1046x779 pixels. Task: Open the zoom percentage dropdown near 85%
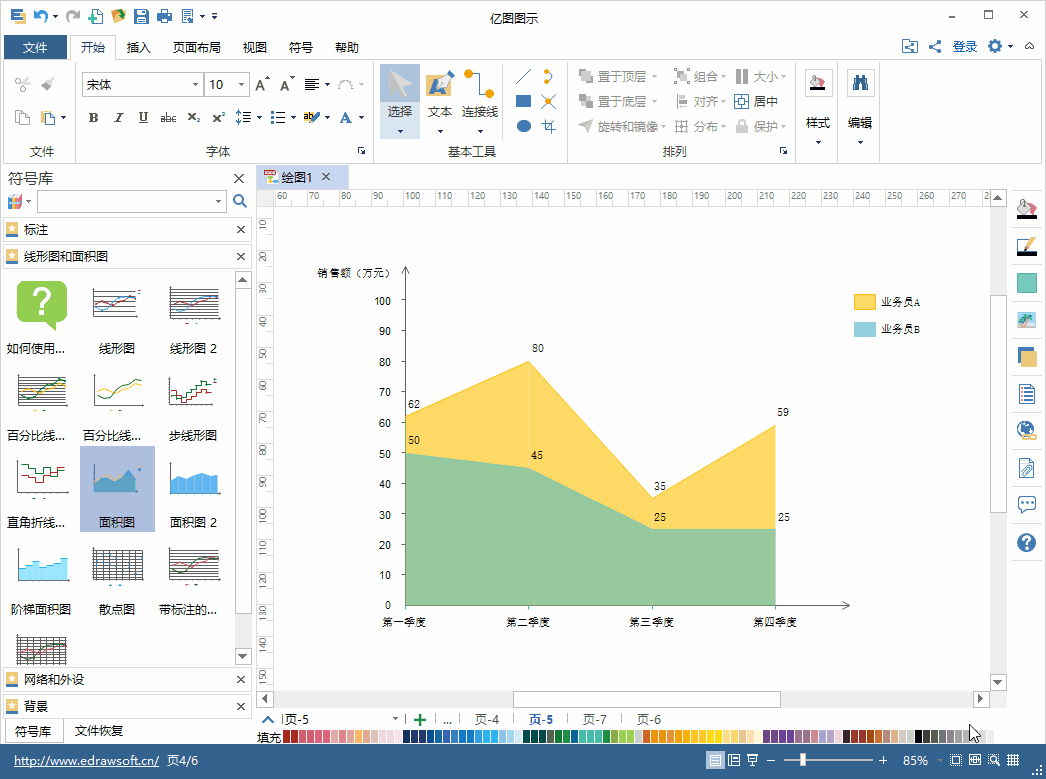(x=939, y=760)
